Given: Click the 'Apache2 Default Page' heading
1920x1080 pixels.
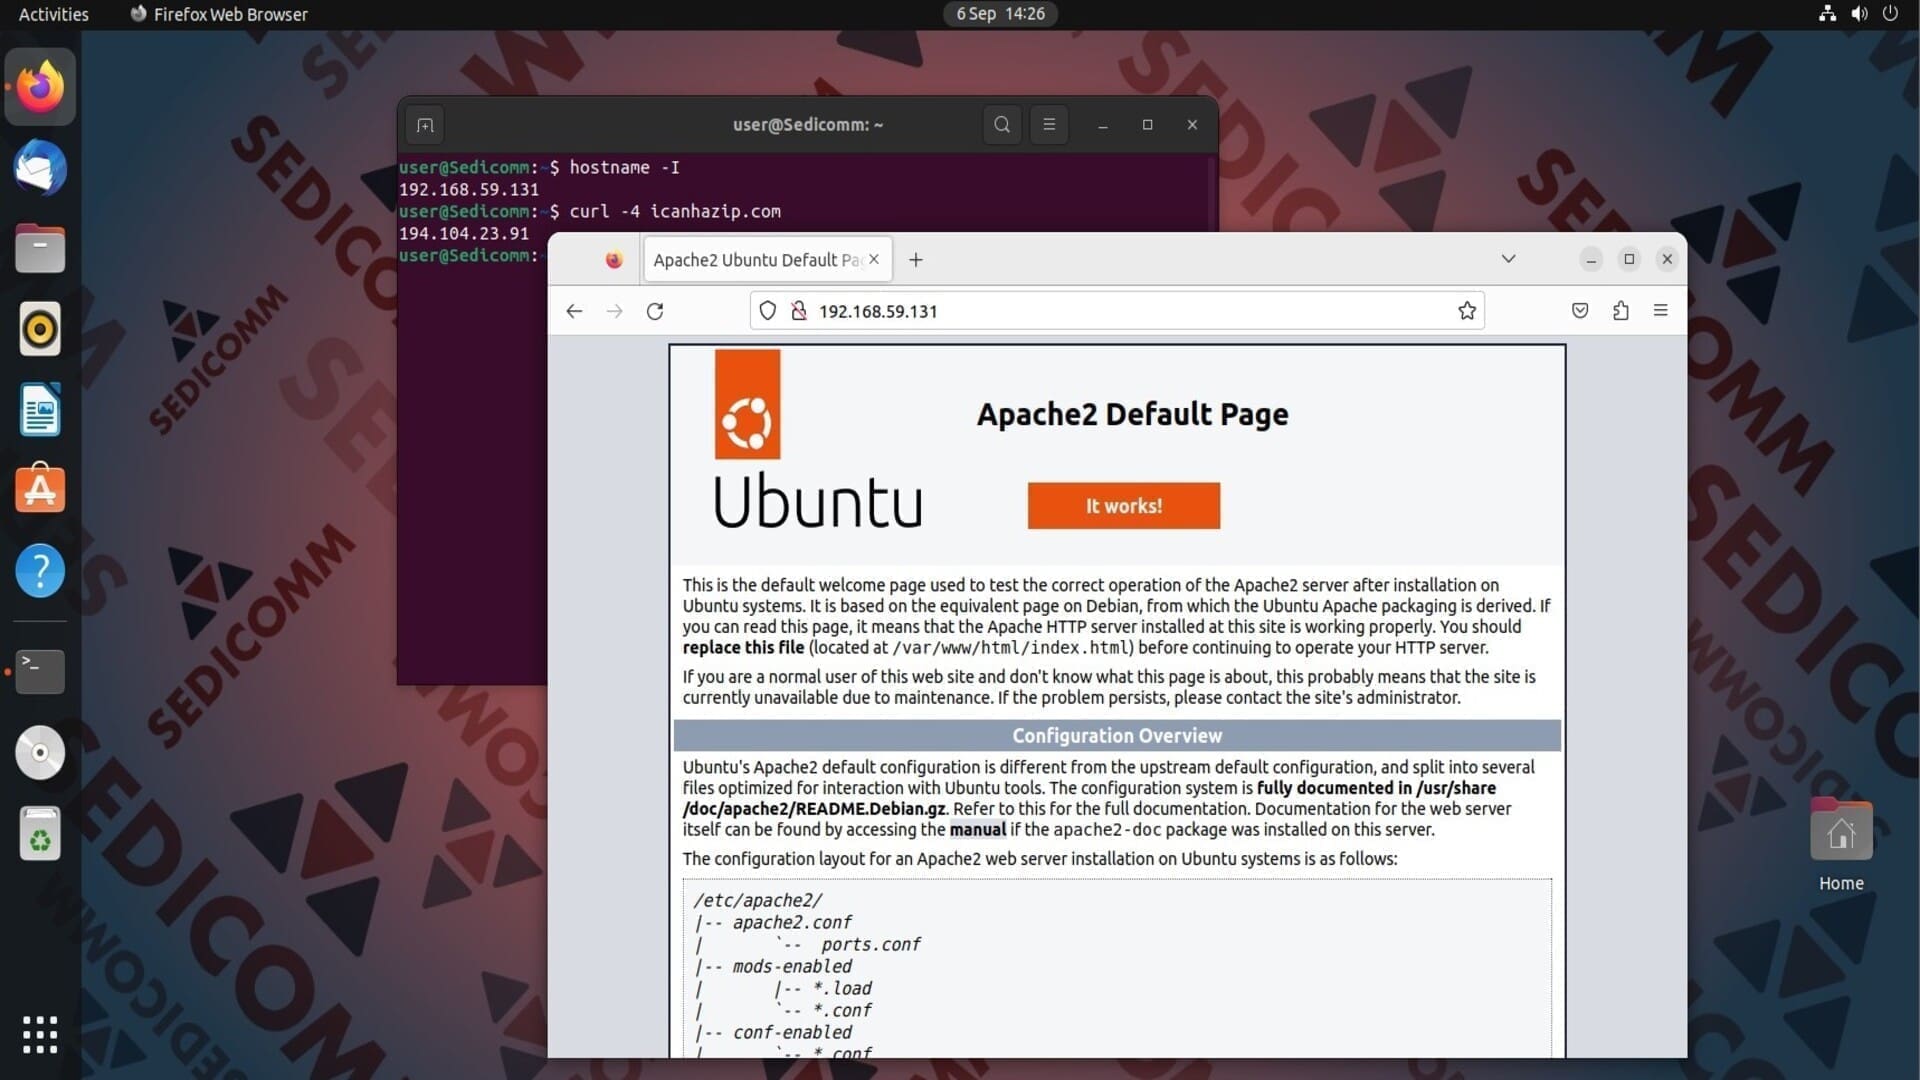Looking at the screenshot, I should [1132, 414].
